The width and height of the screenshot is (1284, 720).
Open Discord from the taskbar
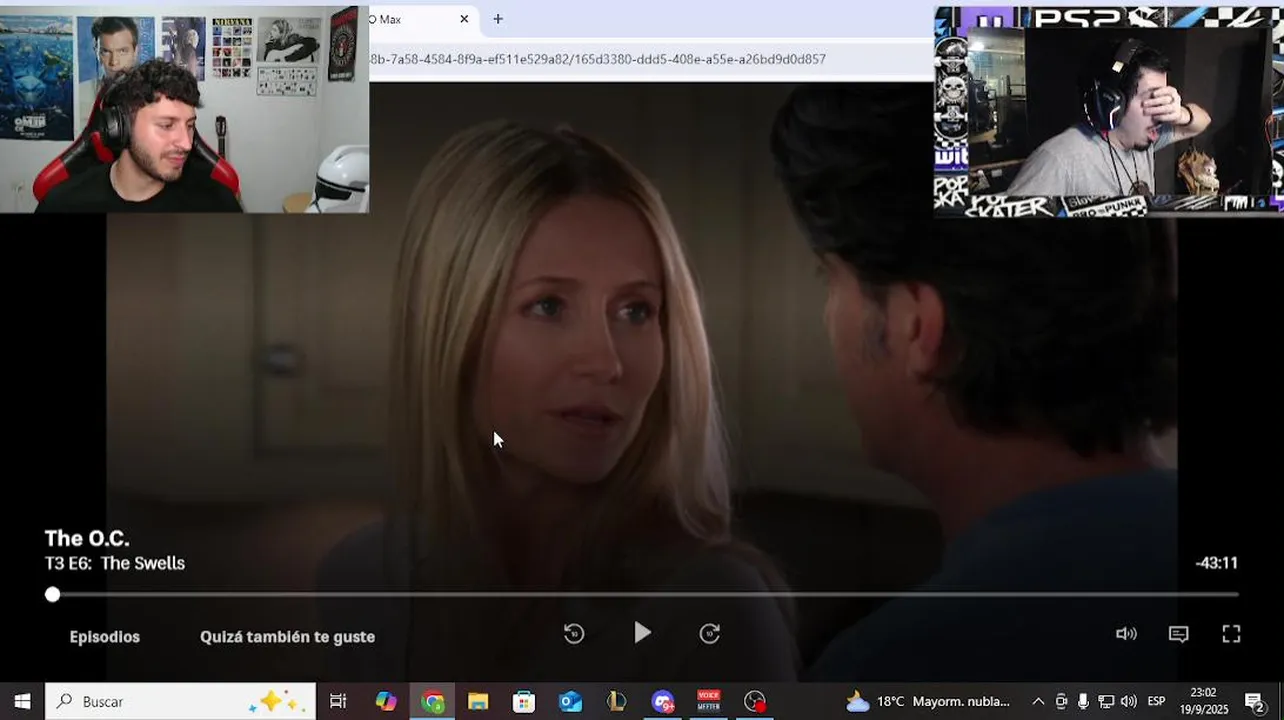(662, 702)
